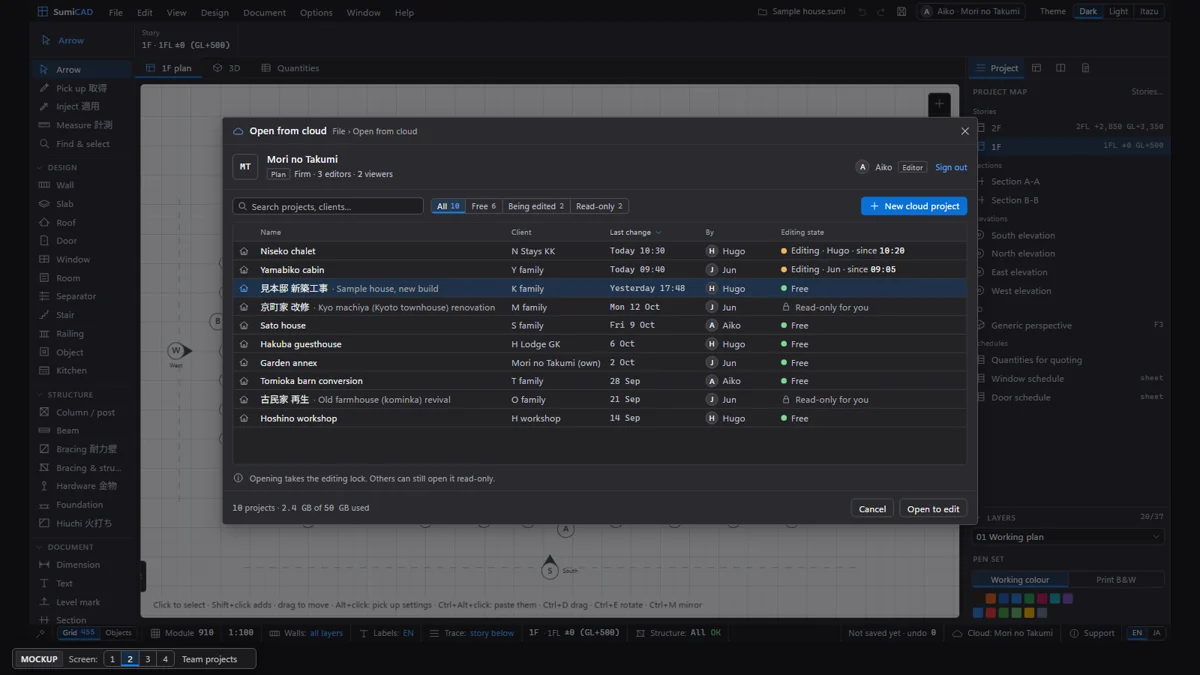Screen dimensions: 1200x675
Task: Open the 01 Working plan layers dropdown
Action: (1068, 537)
